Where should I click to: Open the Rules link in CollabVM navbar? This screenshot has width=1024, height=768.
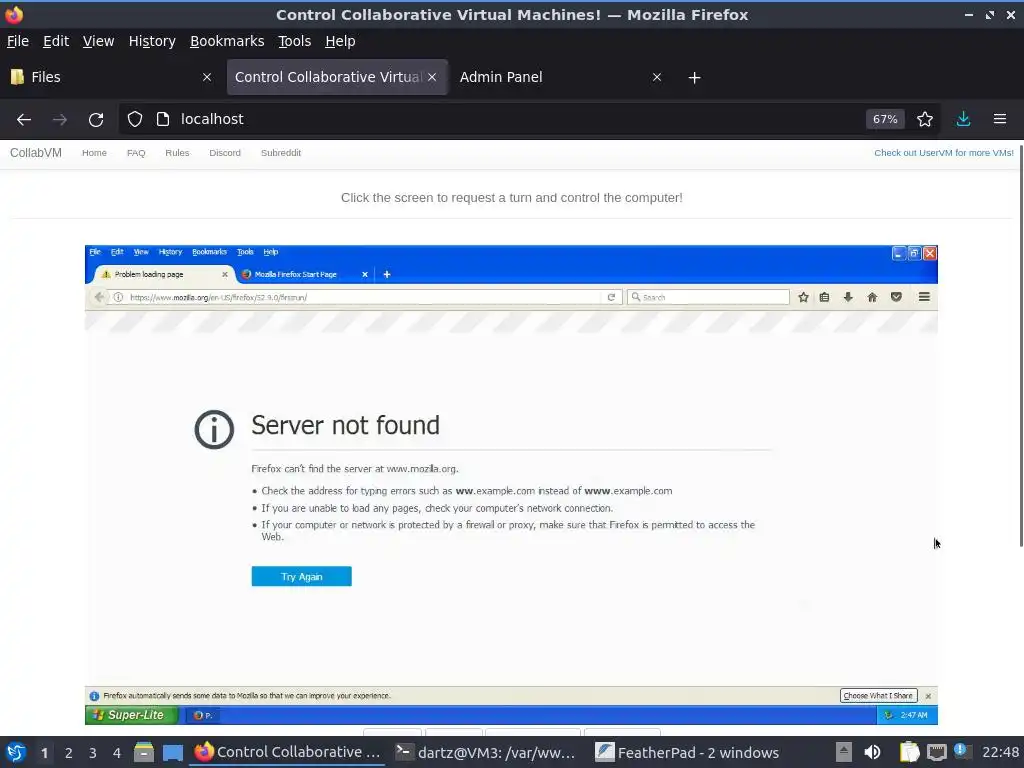pos(177,153)
